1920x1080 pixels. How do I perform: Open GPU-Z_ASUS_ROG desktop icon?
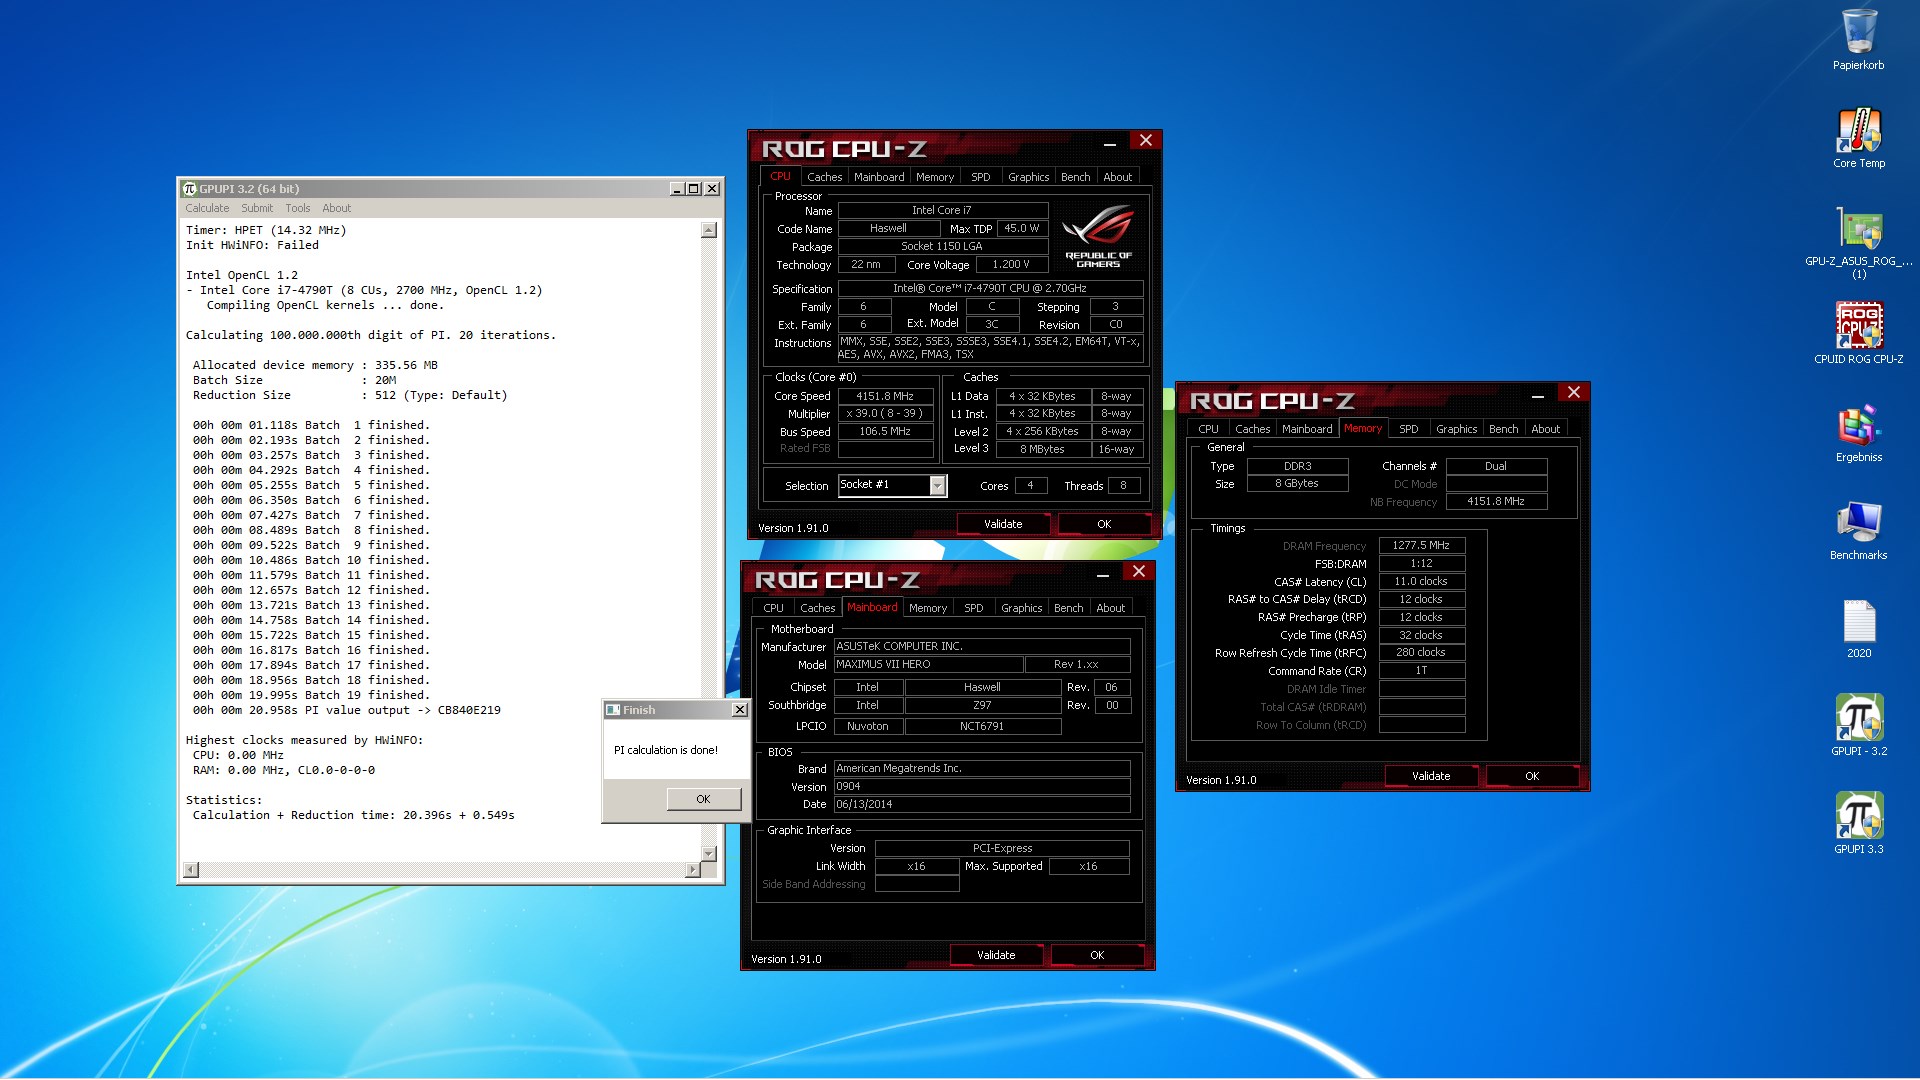tap(1858, 241)
